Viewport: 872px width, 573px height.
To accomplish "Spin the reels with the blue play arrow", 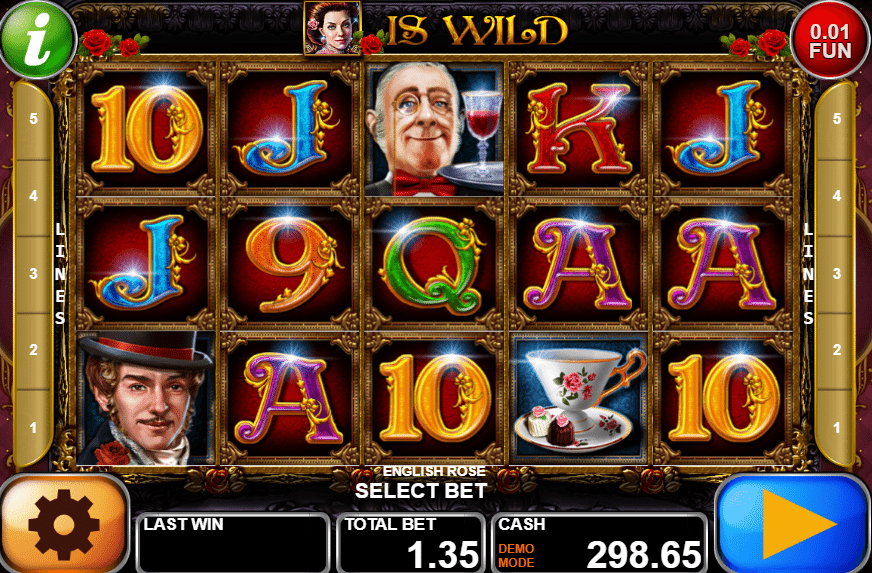I will click(x=793, y=524).
